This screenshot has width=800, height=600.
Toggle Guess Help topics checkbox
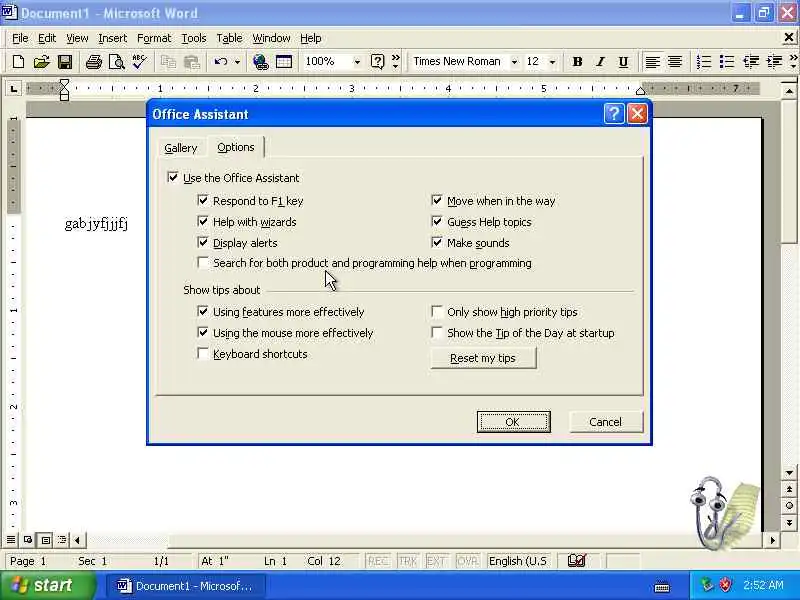[x=437, y=221]
